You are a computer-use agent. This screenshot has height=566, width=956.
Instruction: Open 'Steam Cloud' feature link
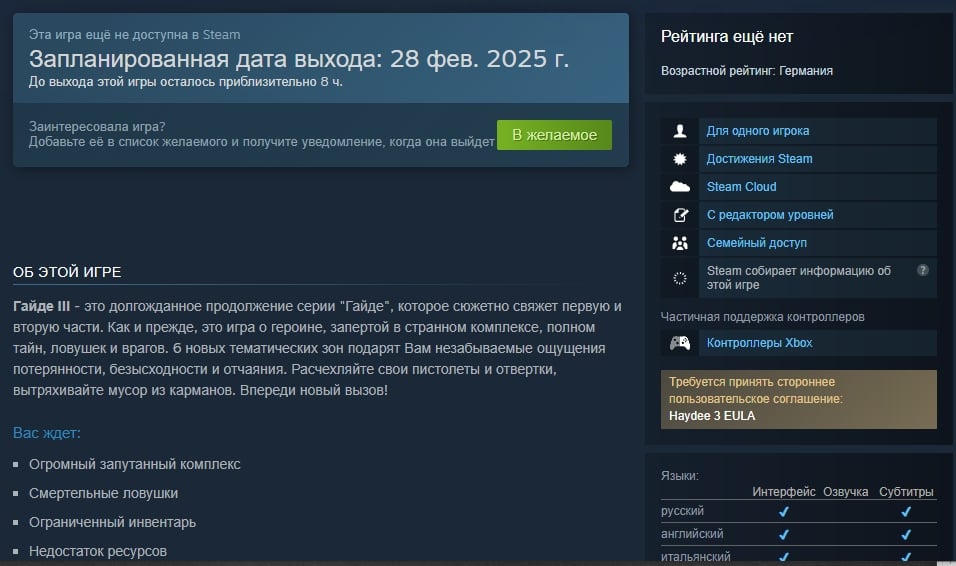tap(741, 187)
